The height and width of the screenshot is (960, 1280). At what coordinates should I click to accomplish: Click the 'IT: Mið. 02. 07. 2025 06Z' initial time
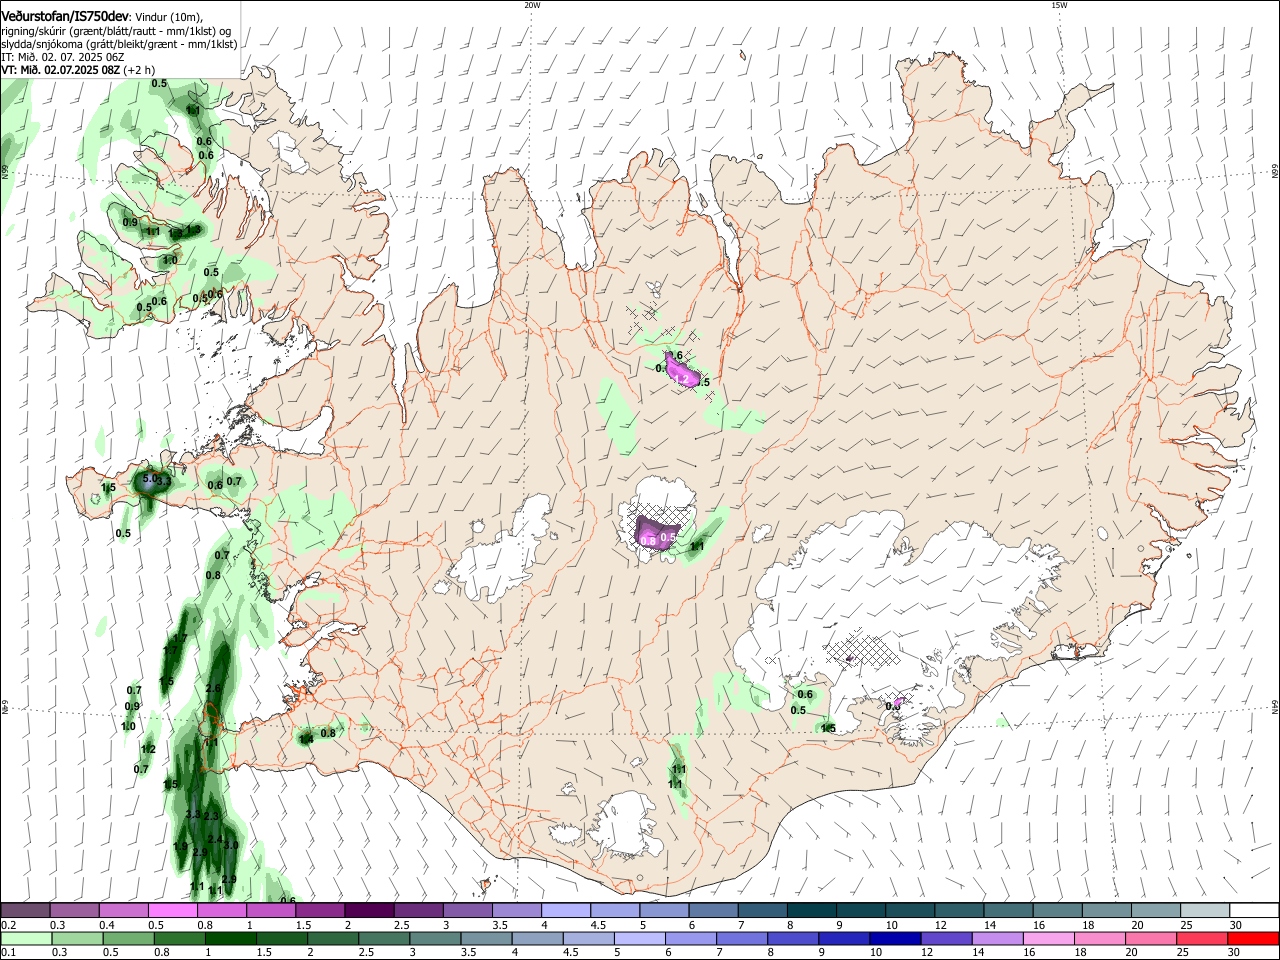coord(62,57)
